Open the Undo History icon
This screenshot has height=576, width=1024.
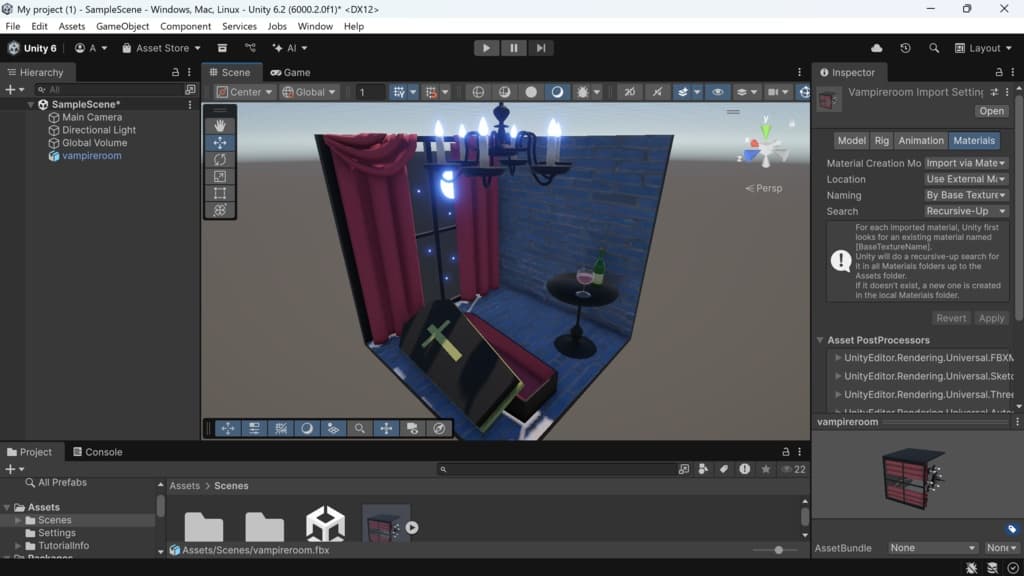click(905, 48)
